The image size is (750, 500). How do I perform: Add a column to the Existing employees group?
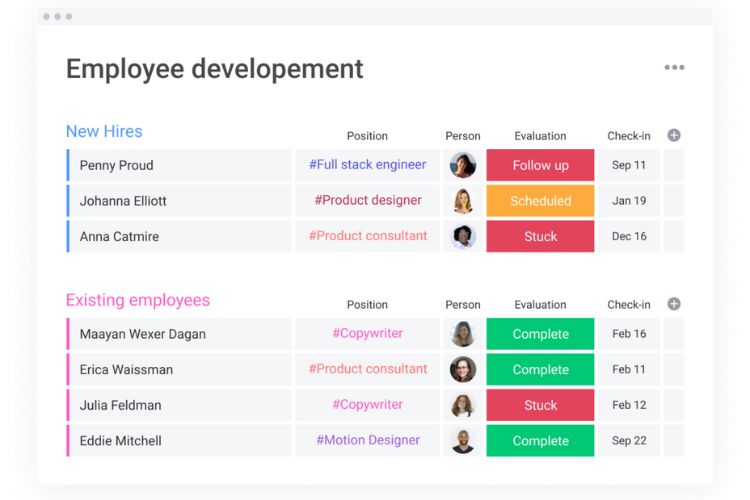pos(674,304)
